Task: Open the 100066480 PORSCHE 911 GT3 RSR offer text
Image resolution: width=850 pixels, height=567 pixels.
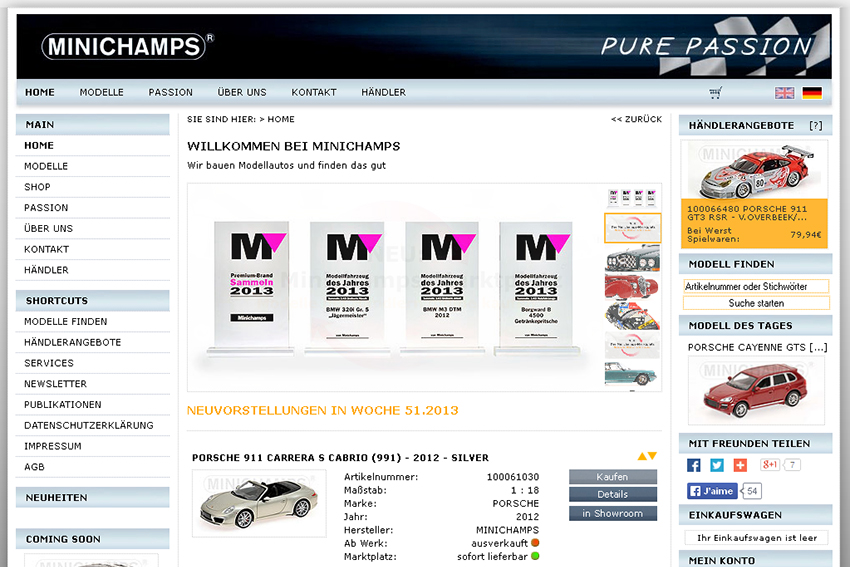Action: coord(747,213)
